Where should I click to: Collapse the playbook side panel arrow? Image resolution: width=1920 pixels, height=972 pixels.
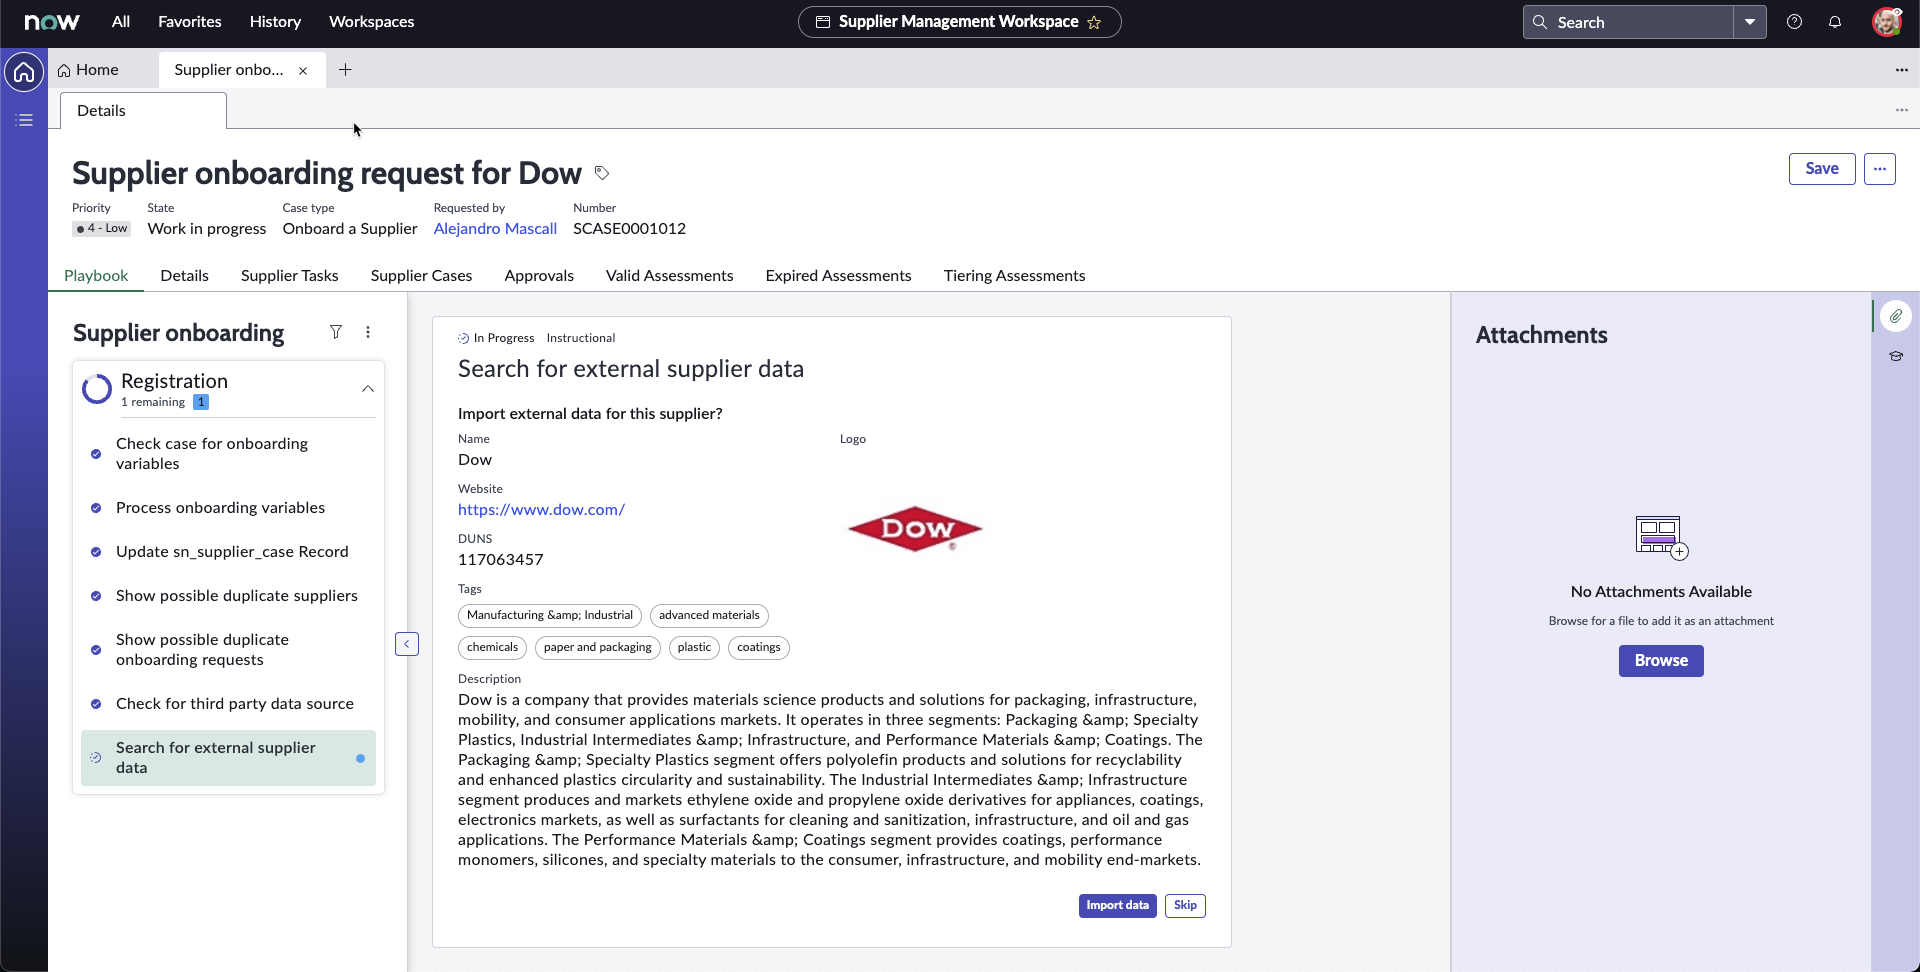pyautogui.click(x=407, y=644)
